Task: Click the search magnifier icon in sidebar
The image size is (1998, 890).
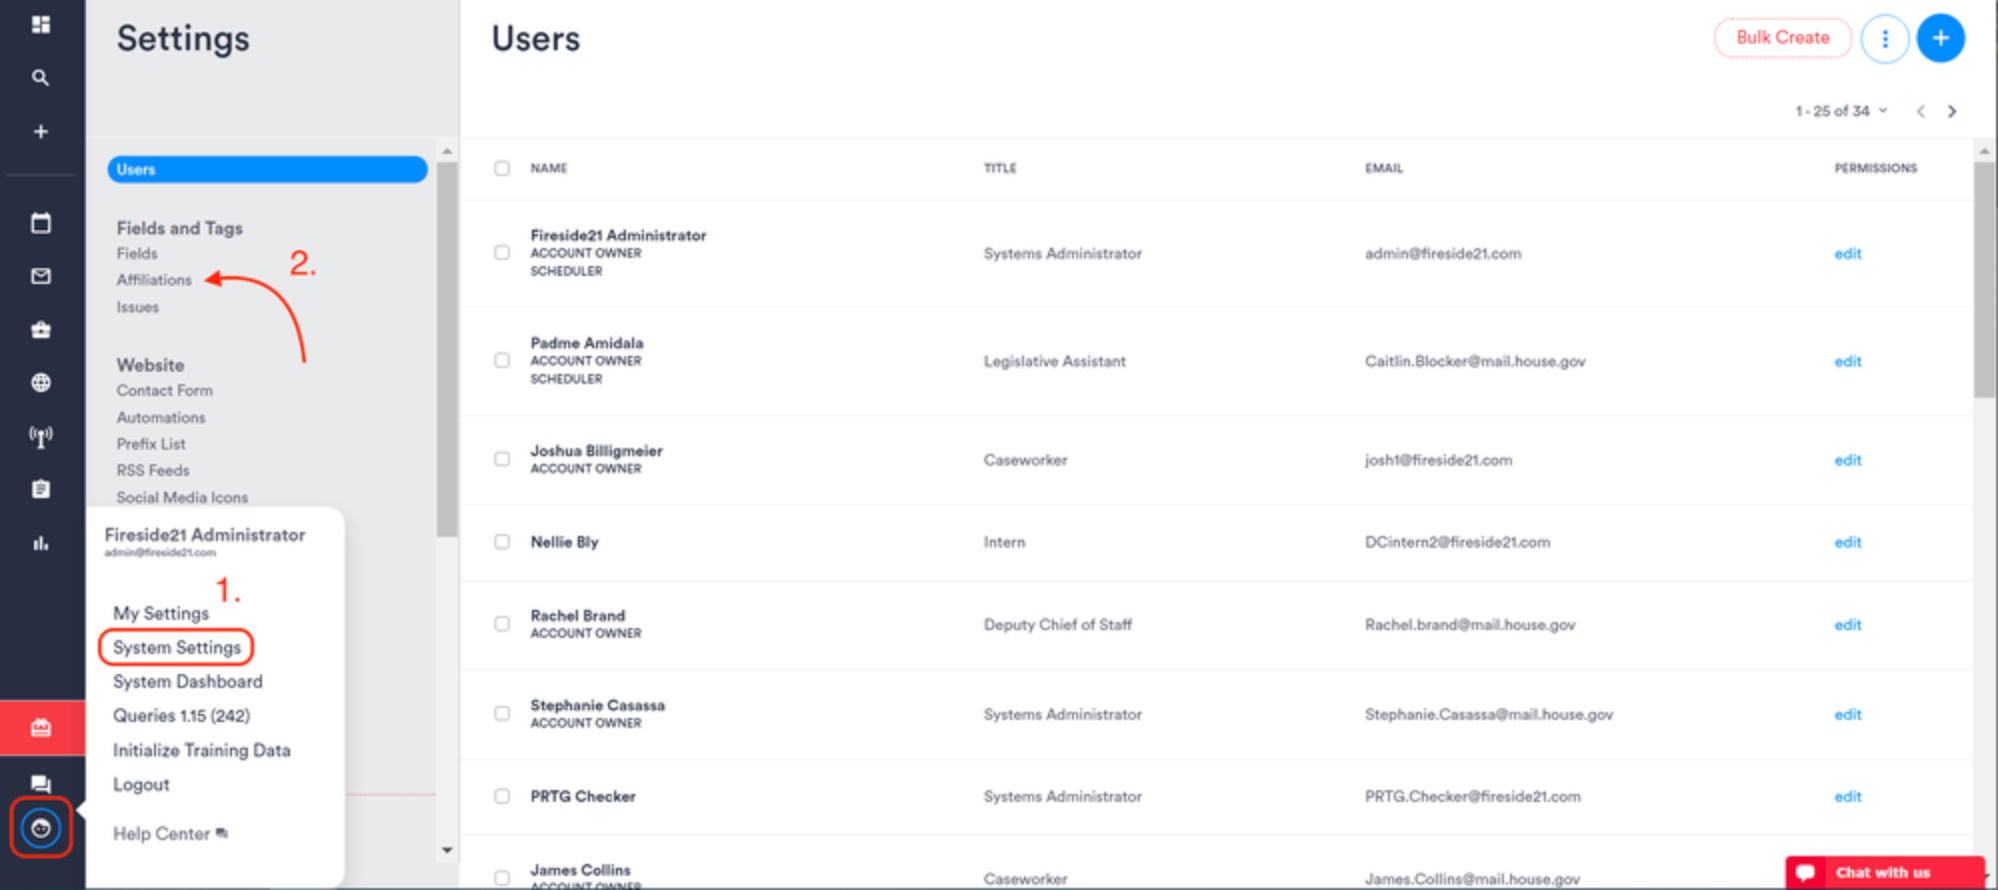Action: [x=41, y=78]
